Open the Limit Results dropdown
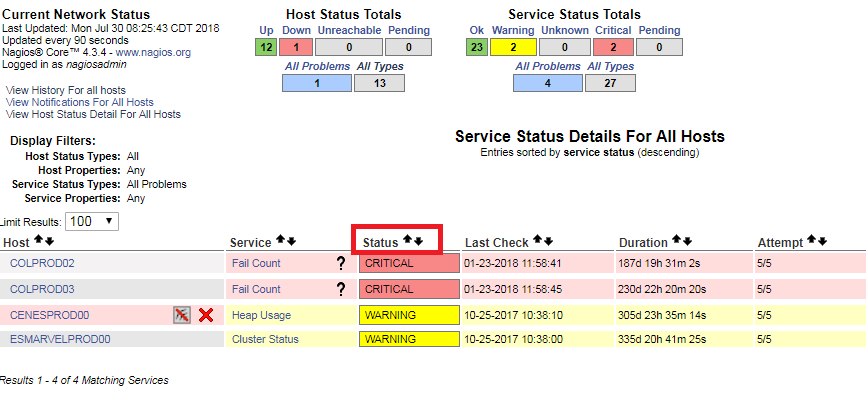This screenshot has height=402, width=866. 92,221
